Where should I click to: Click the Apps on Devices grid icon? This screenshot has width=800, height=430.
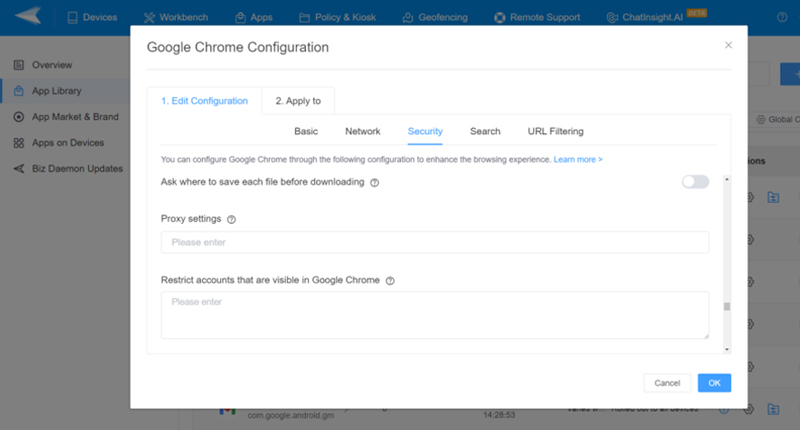pyautogui.click(x=19, y=143)
